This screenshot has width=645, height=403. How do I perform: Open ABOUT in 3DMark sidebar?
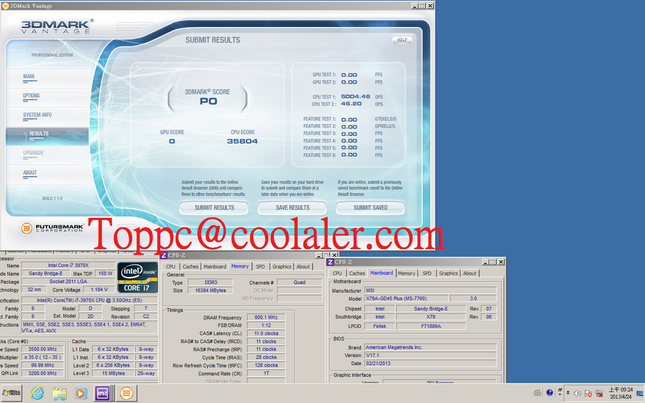30,173
